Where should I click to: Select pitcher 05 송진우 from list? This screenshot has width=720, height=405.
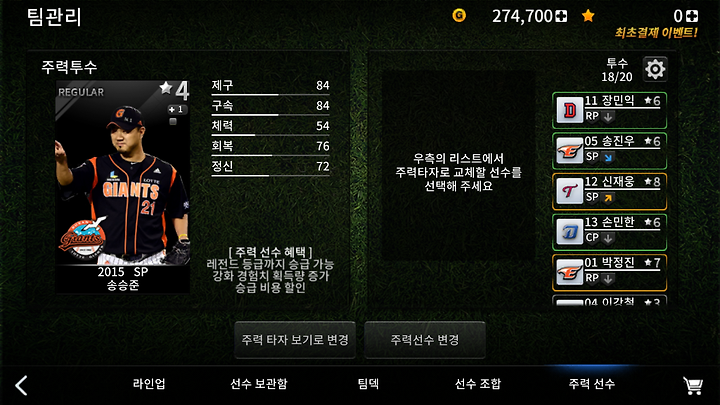coord(609,151)
